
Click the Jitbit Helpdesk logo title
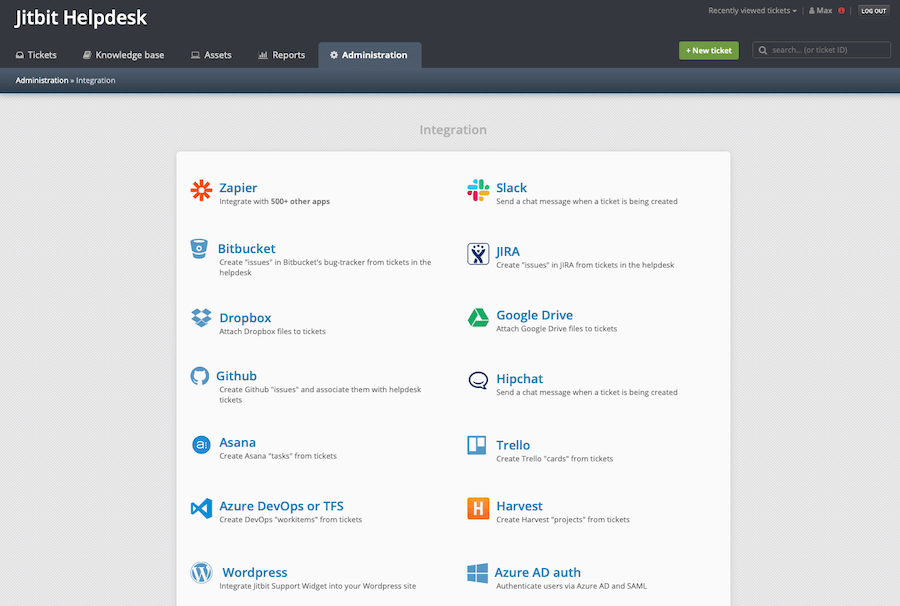click(81, 18)
